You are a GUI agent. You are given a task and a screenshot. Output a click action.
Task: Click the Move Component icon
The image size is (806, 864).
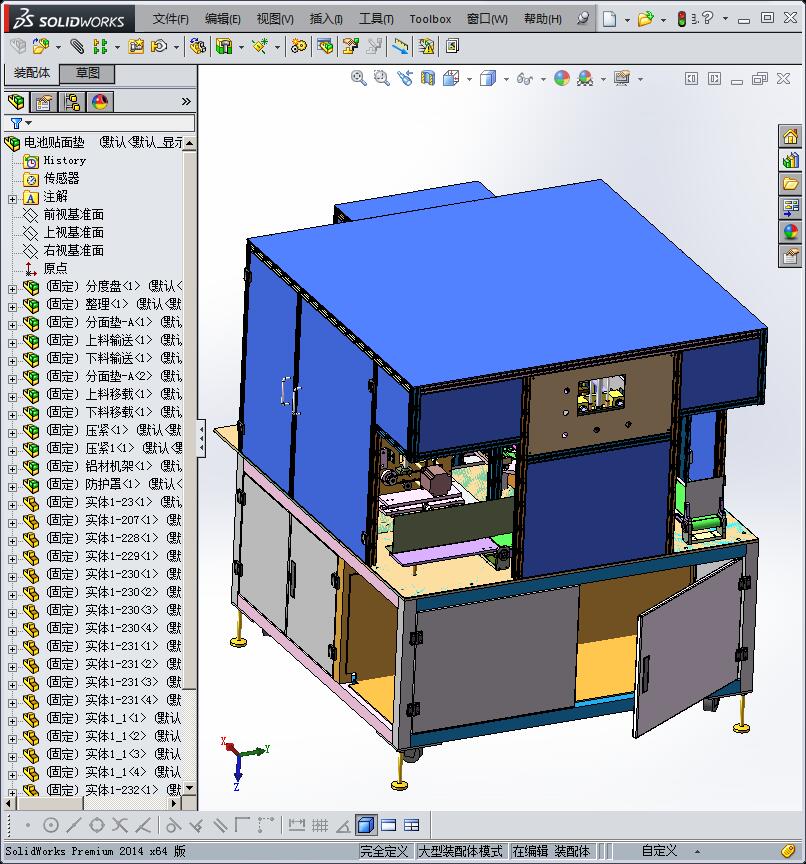159,46
